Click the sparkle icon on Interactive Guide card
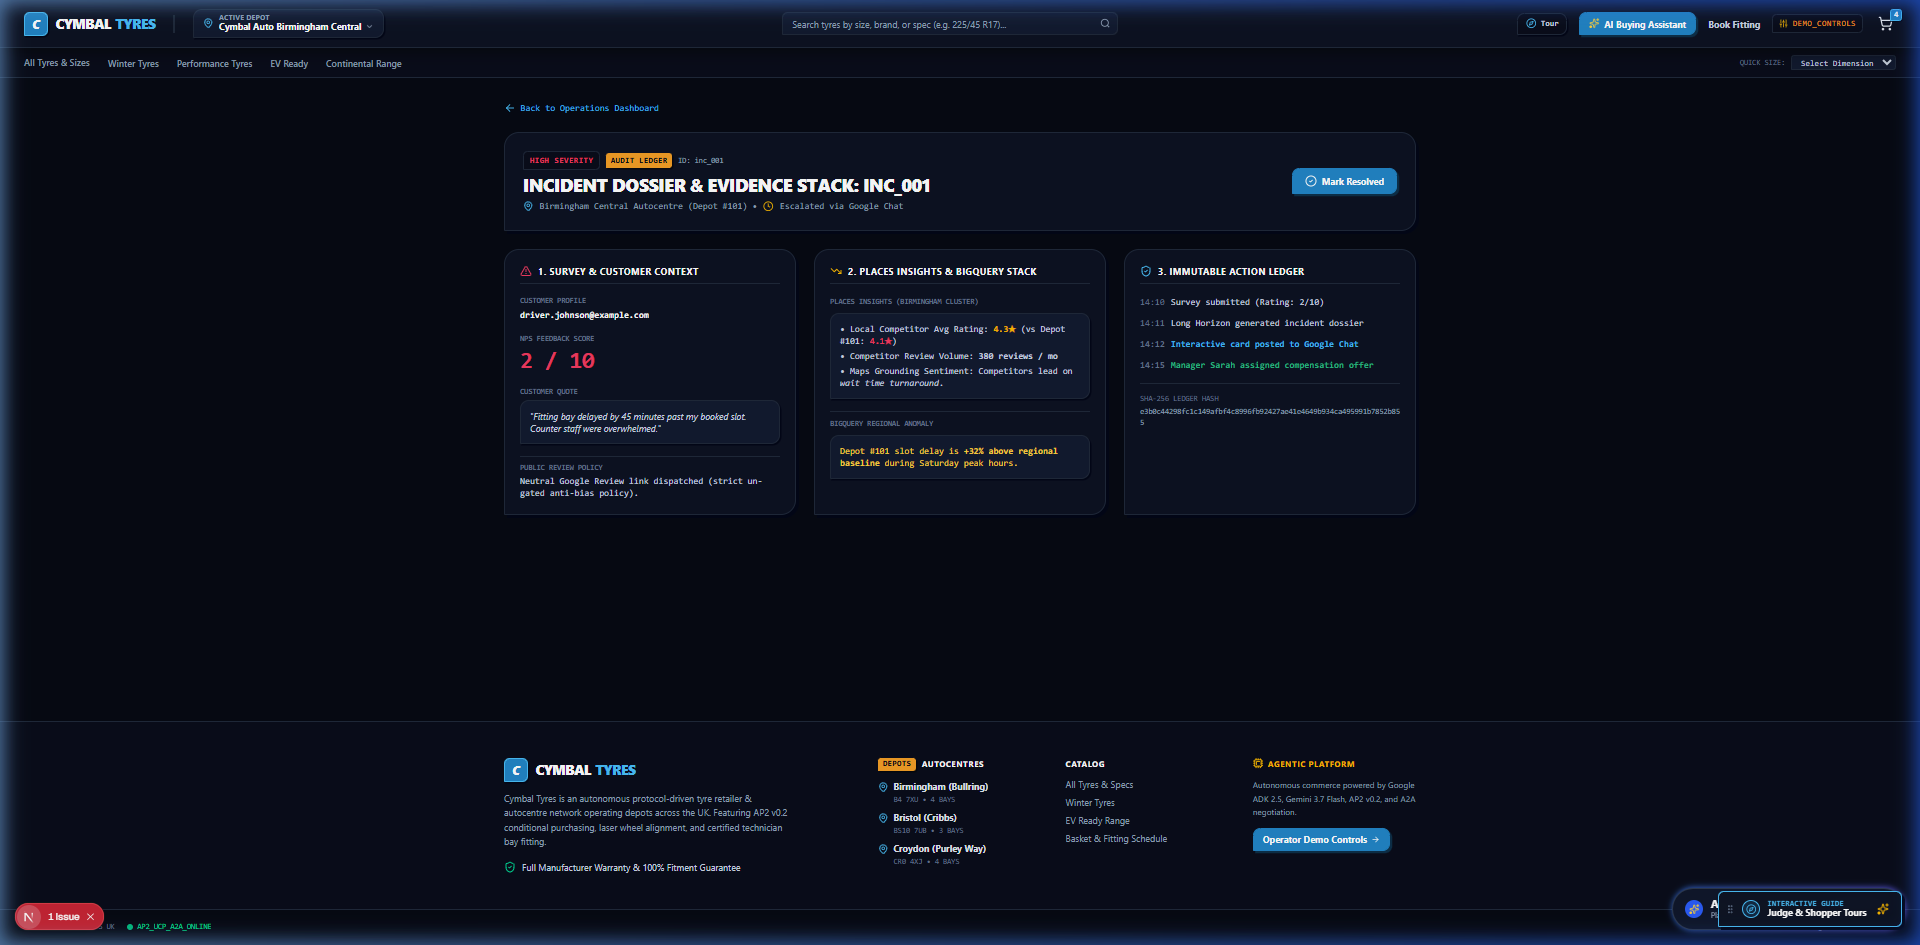This screenshot has width=1920, height=945. pos(1883,909)
